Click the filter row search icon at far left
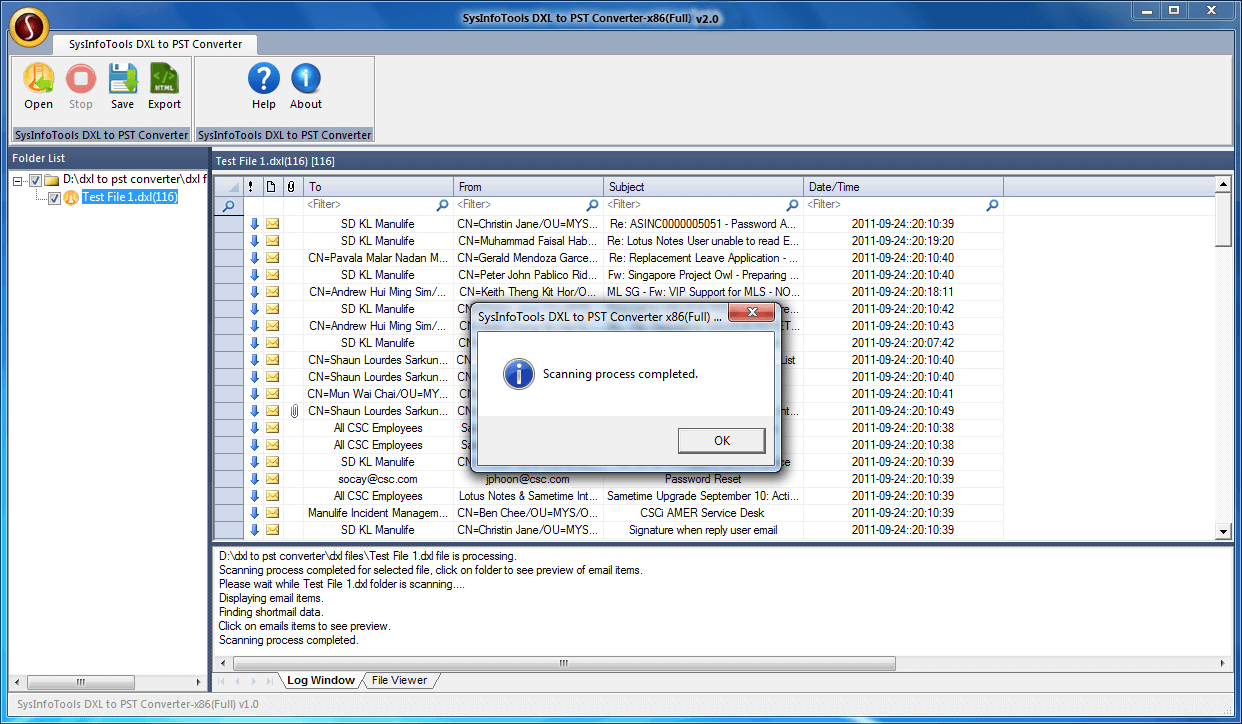This screenshot has width=1242, height=724. point(229,205)
